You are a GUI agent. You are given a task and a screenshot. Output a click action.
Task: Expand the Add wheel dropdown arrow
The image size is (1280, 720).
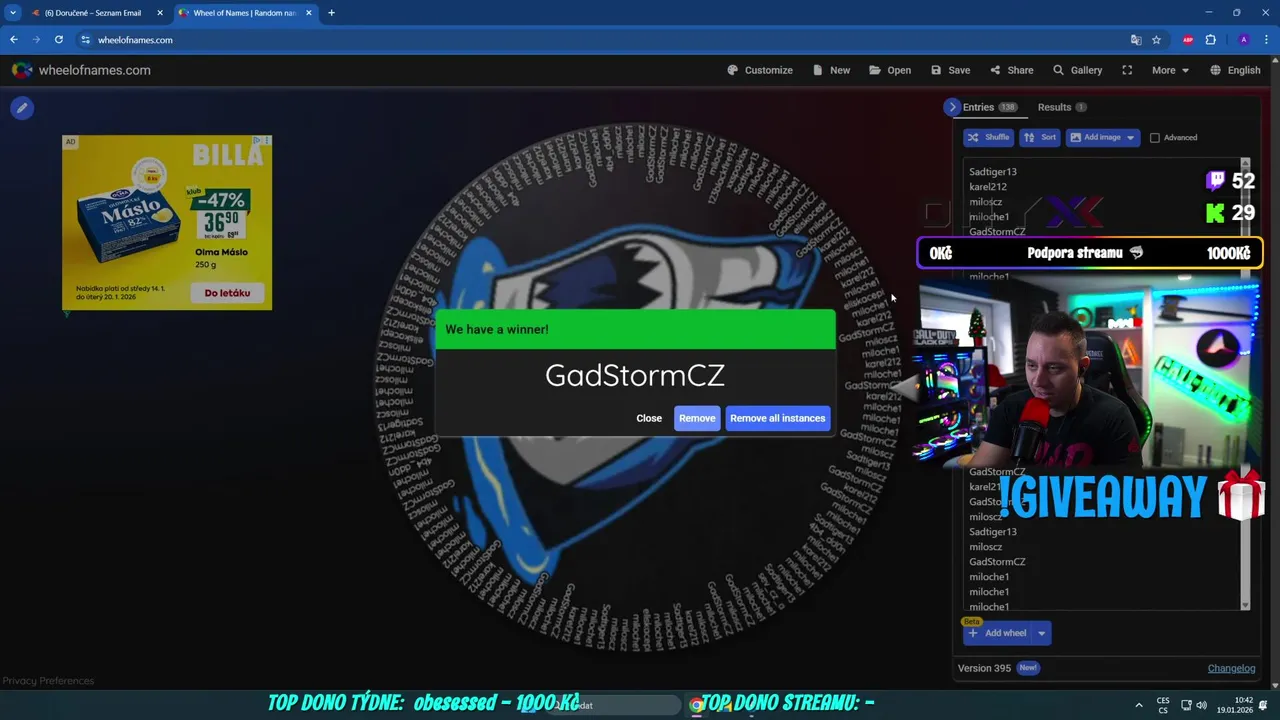tap(1041, 633)
